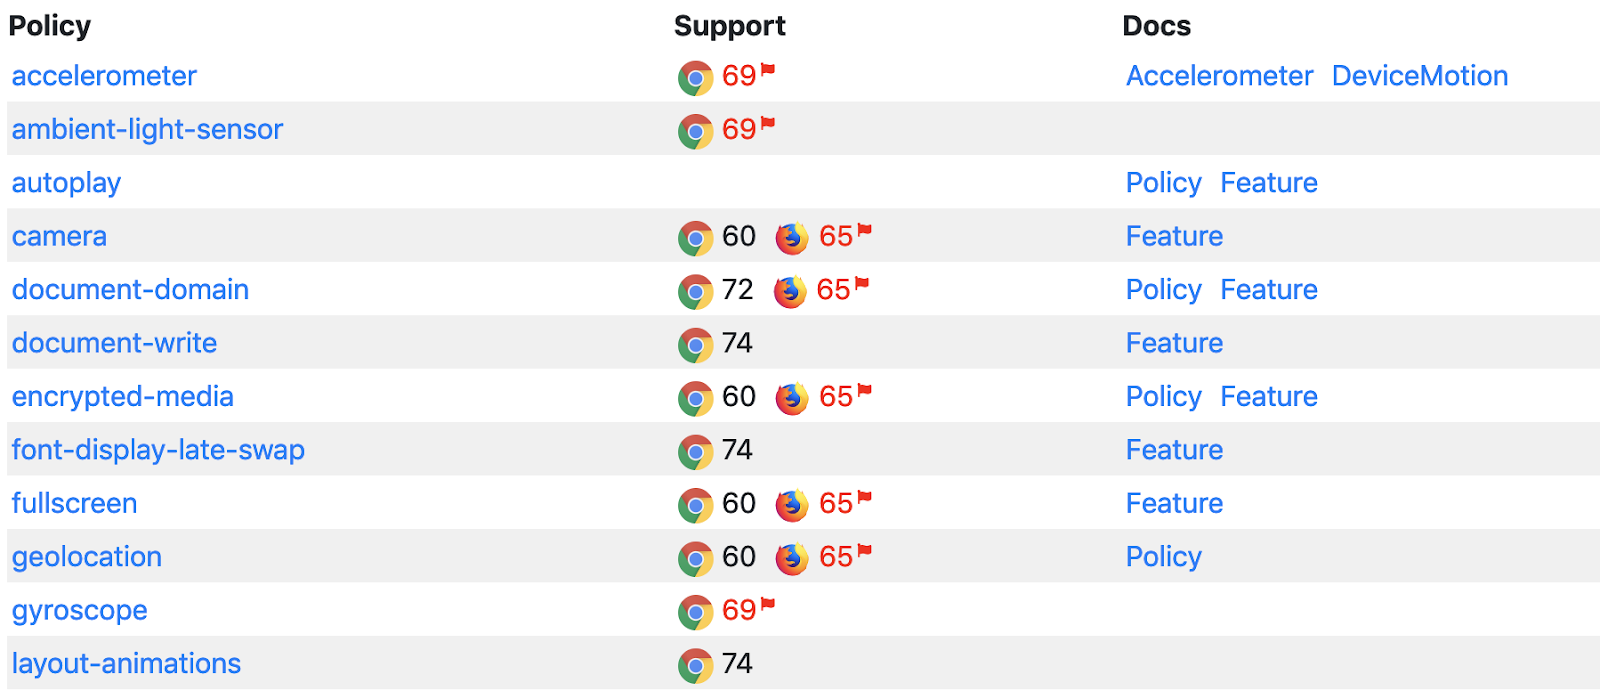The width and height of the screenshot is (1600, 691).
Task: Click Chrome icon in layout-animations row
Action: [695, 666]
